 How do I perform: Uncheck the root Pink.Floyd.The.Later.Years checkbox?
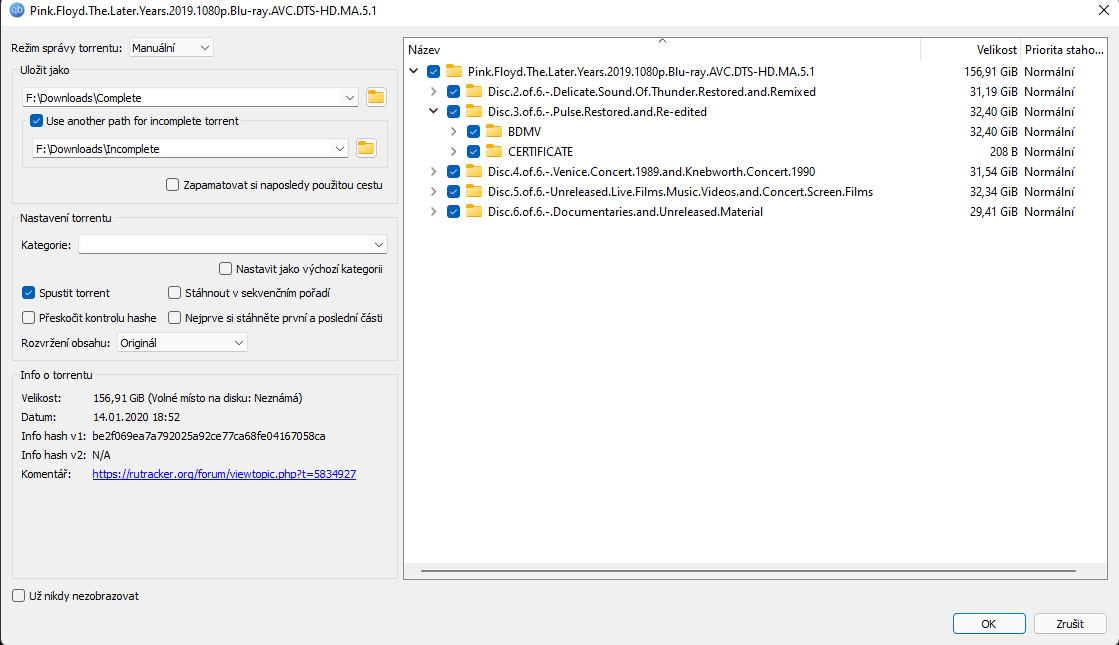(x=433, y=71)
